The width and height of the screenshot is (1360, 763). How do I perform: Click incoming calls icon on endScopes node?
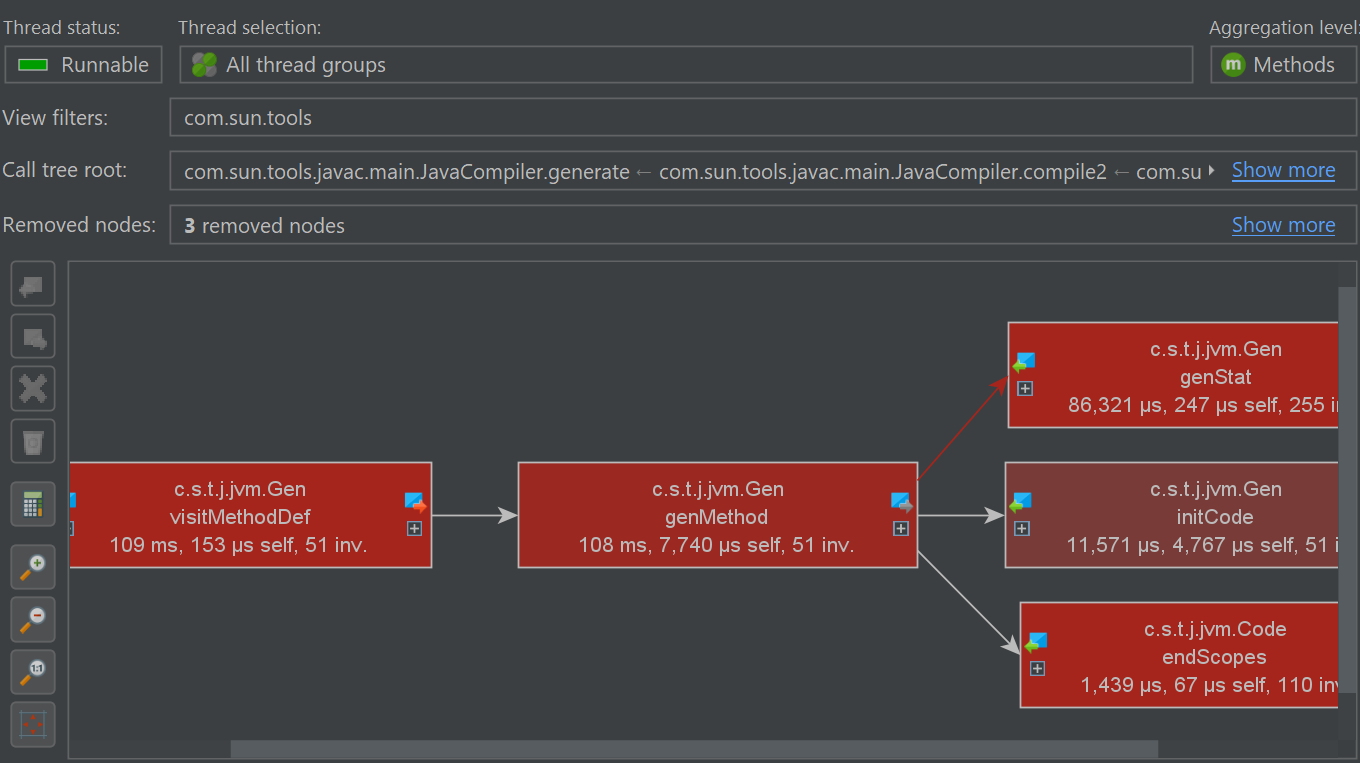click(x=1036, y=643)
